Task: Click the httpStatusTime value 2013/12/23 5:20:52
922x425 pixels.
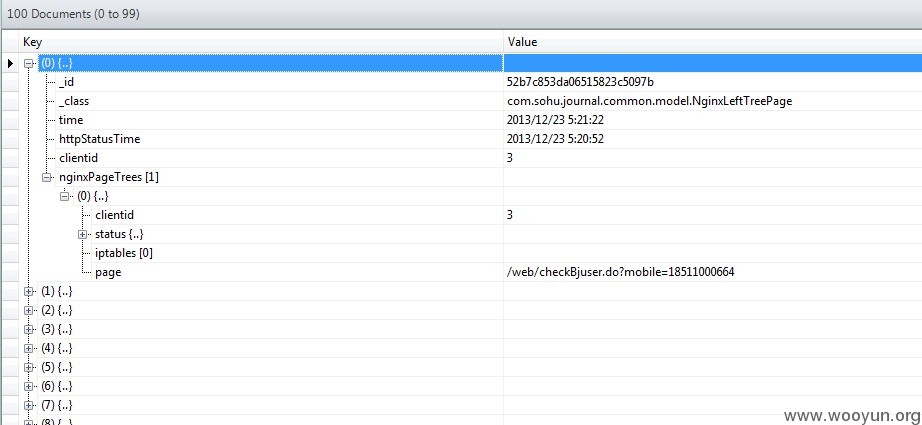Action: [x=555, y=139]
